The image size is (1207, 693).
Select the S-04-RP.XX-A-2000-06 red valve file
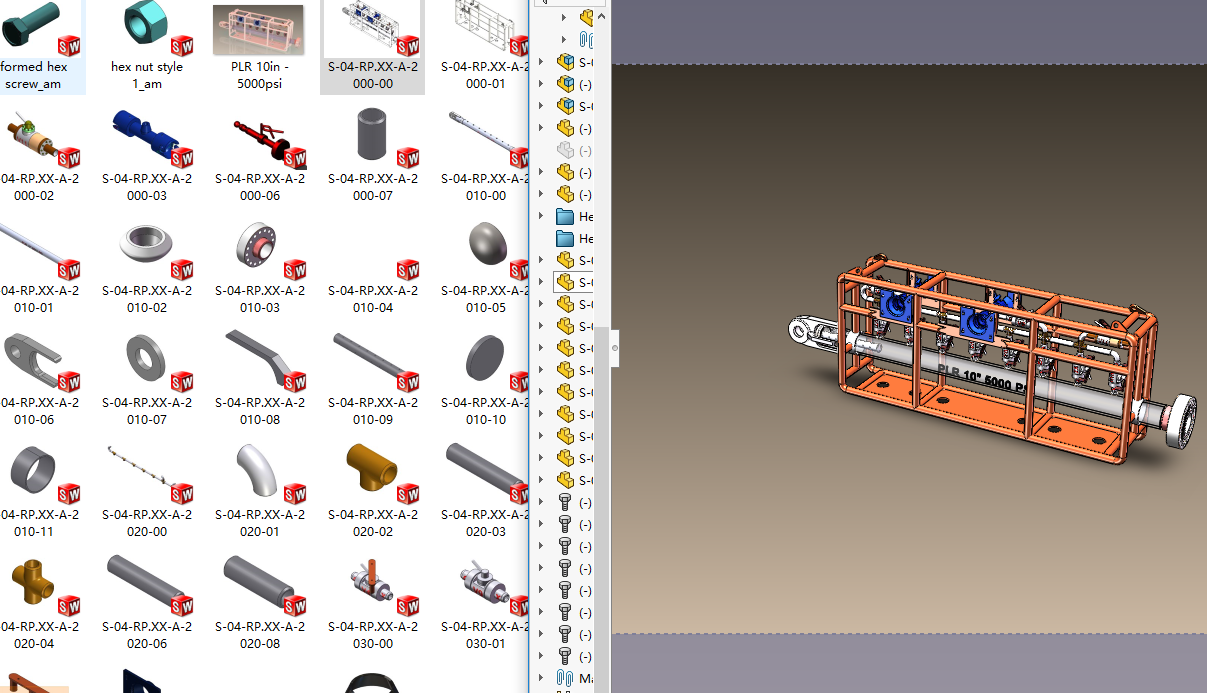pos(260,156)
